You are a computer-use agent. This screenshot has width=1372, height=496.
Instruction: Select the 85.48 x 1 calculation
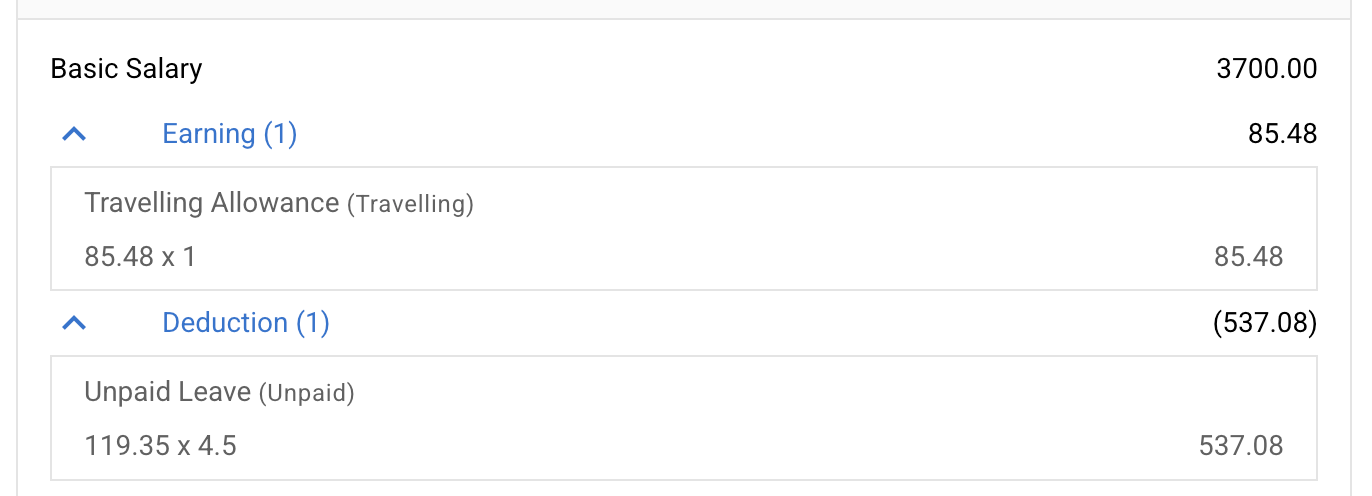point(140,257)
